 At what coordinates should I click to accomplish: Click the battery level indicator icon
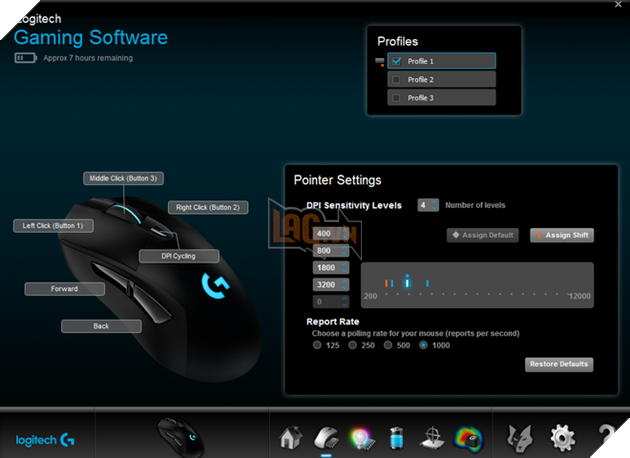click(25, 58)
